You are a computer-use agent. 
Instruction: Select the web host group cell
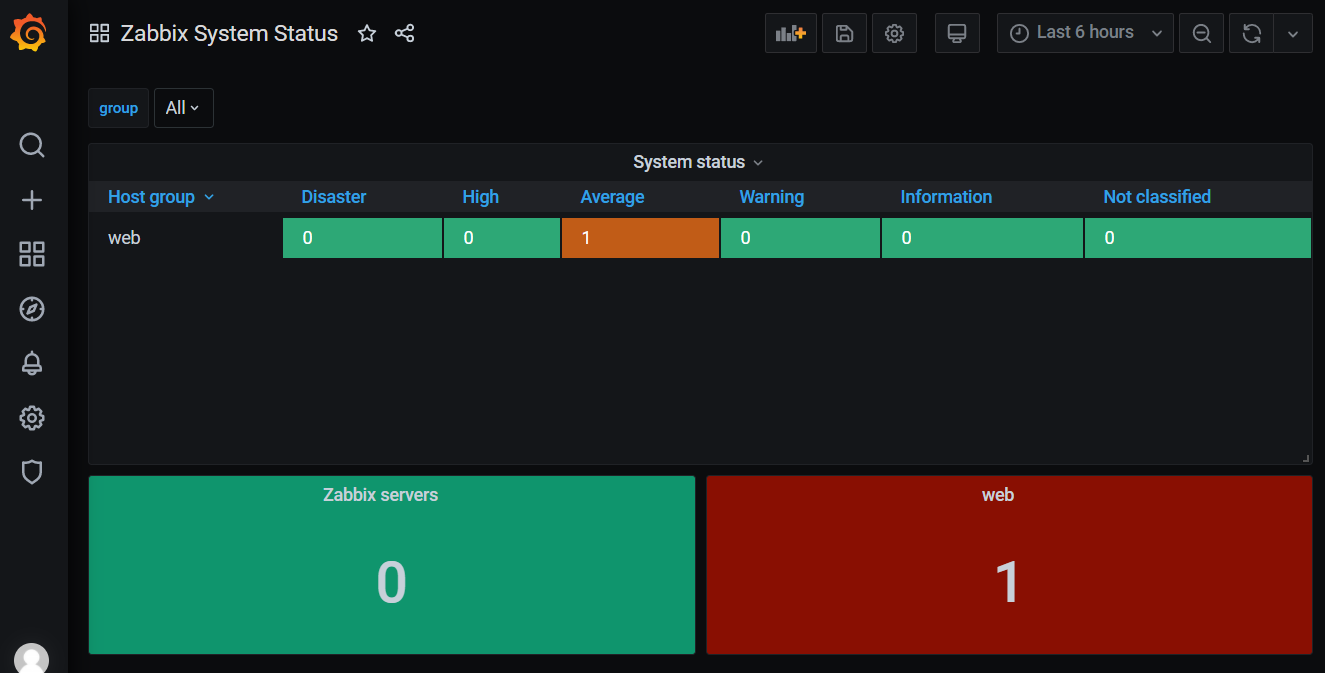(x=186, y=238)
